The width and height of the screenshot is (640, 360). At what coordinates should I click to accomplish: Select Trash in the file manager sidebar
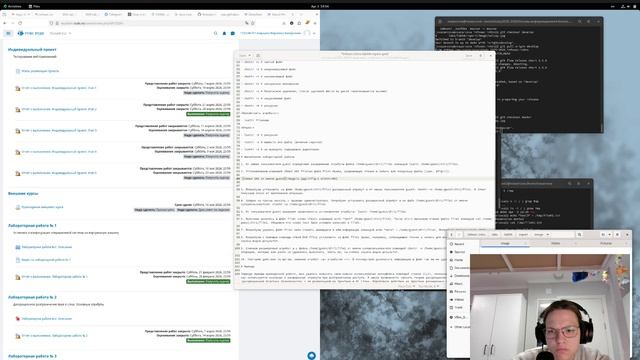coord(459,307)
